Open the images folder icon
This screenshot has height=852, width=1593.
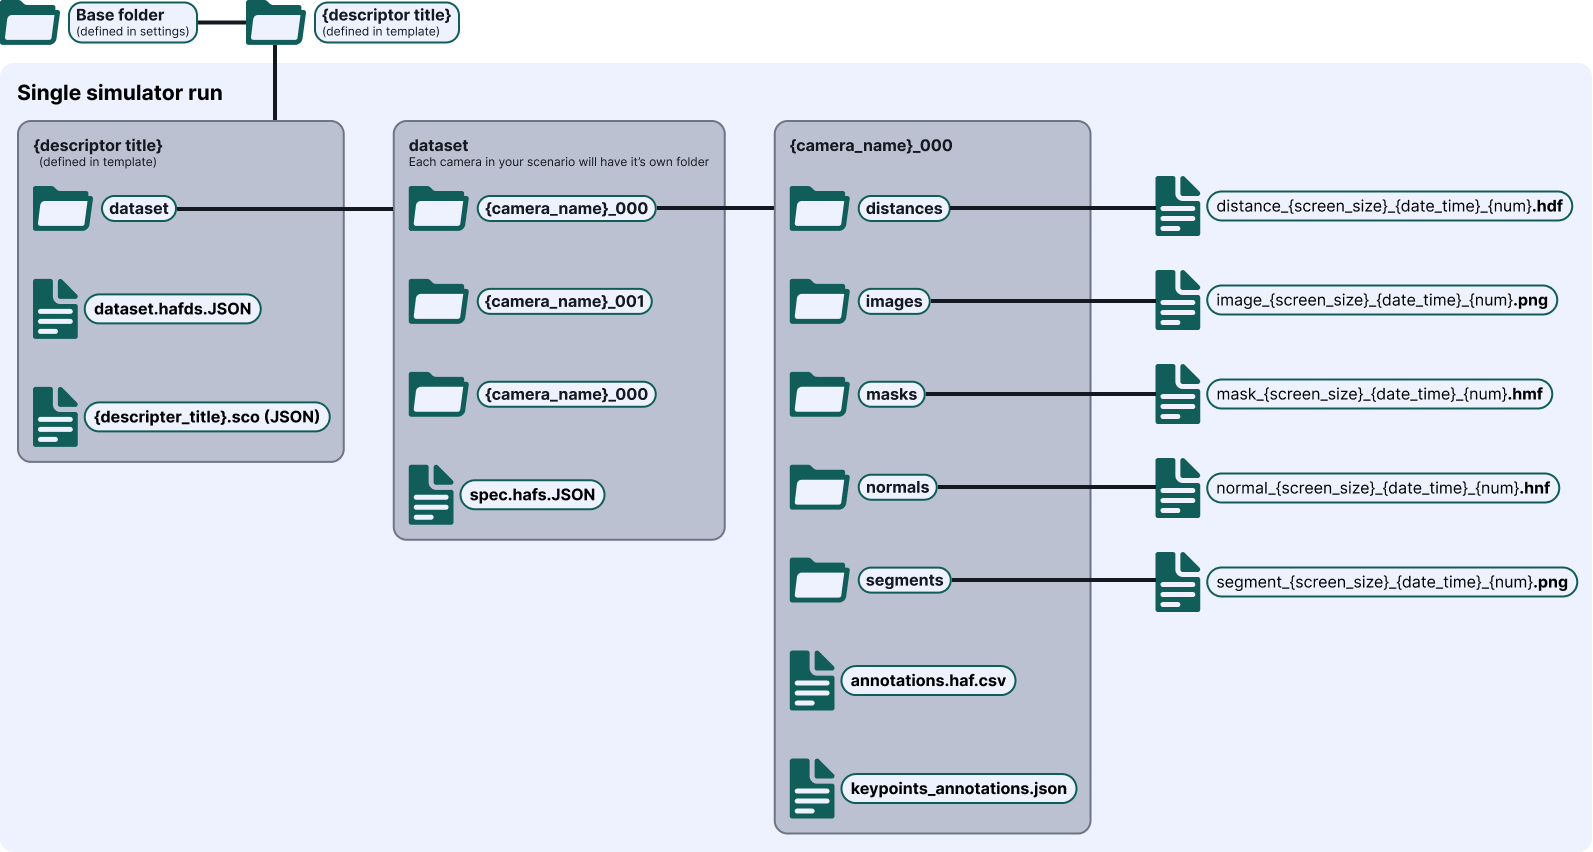pos(819,301)
